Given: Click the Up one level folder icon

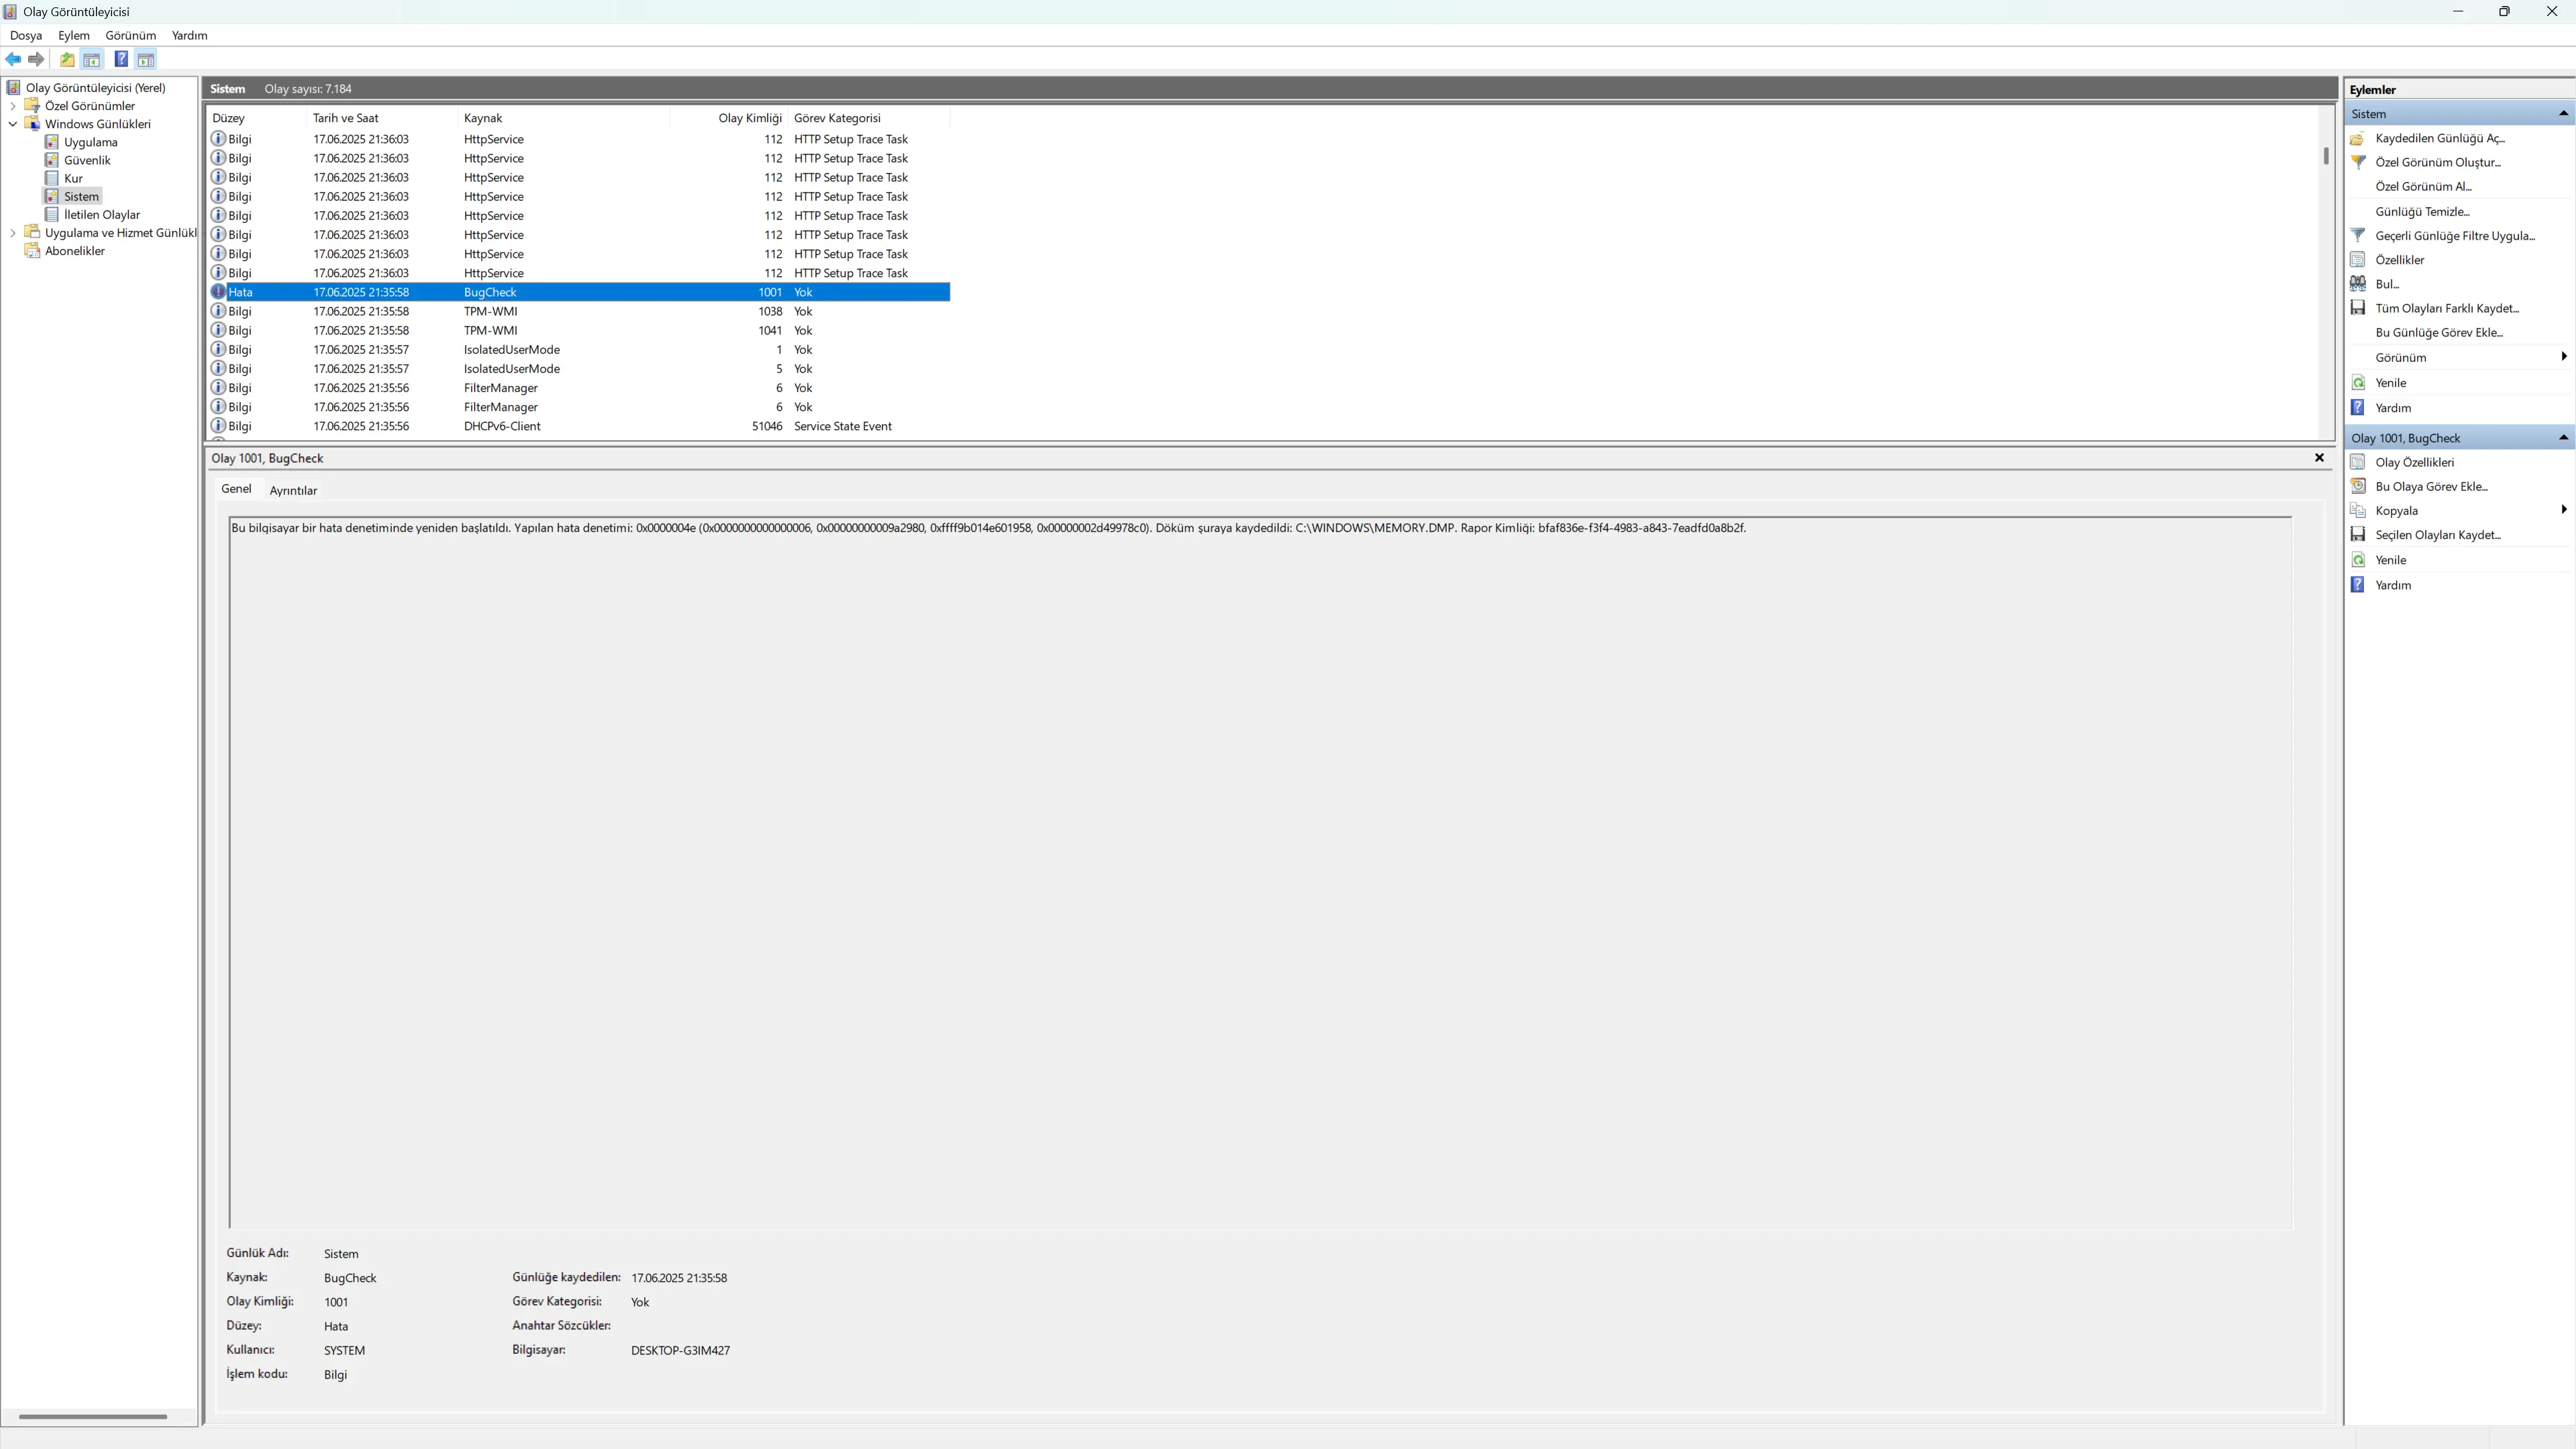Looking at the screenshot, I should tap(67, 60).
